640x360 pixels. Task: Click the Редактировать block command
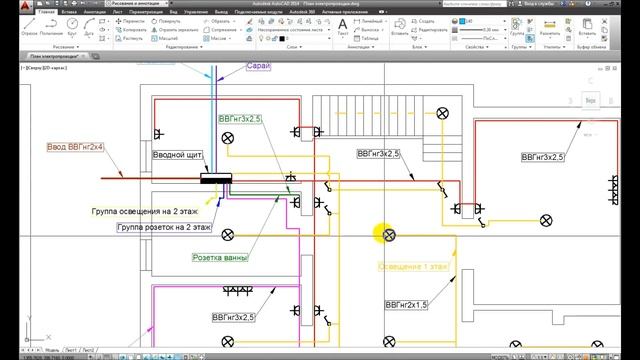coord(429,30)
